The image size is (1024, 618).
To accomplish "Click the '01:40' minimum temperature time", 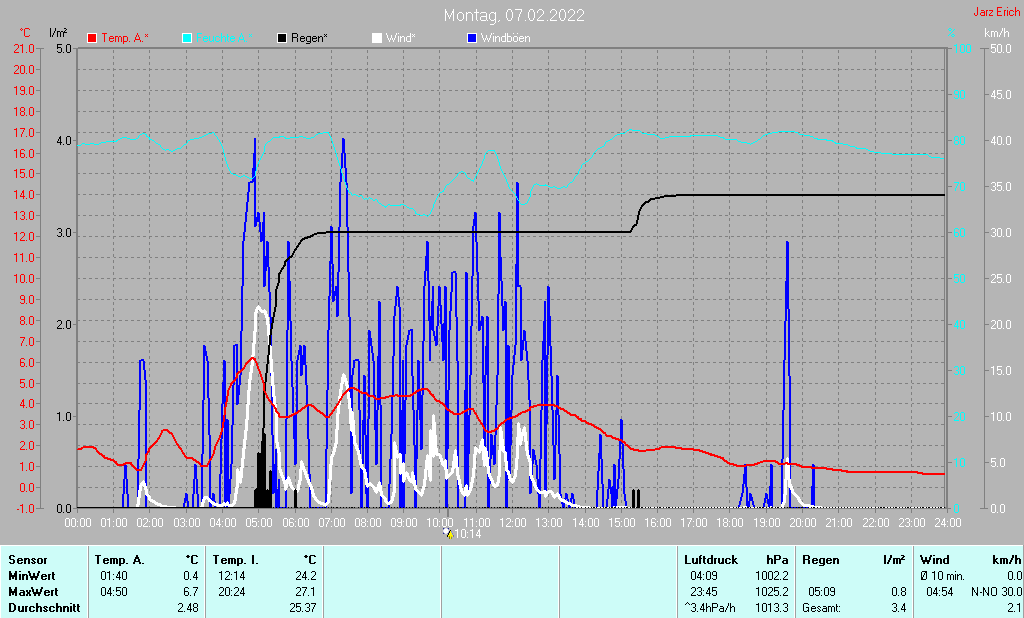I will pos(114,576).
